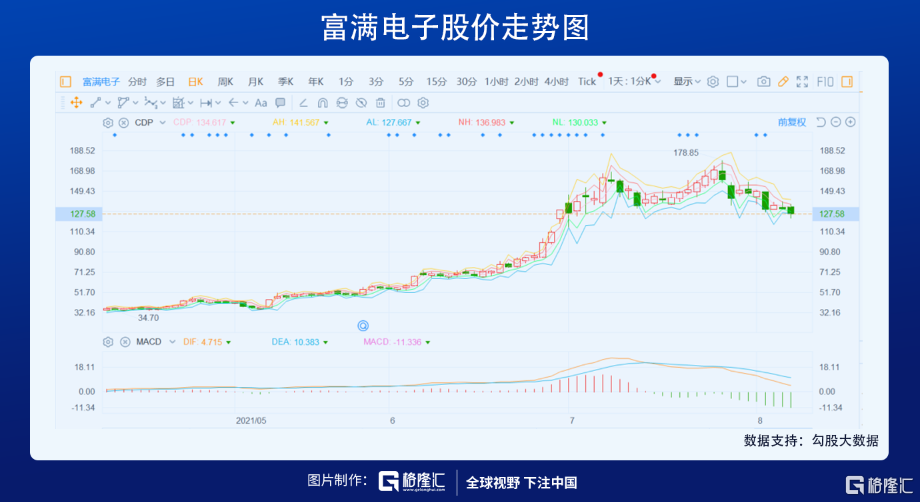Viewport: 920px width, 502px height.
Task: Select the comment bubble annotation tool
Action: pos(280,103)
